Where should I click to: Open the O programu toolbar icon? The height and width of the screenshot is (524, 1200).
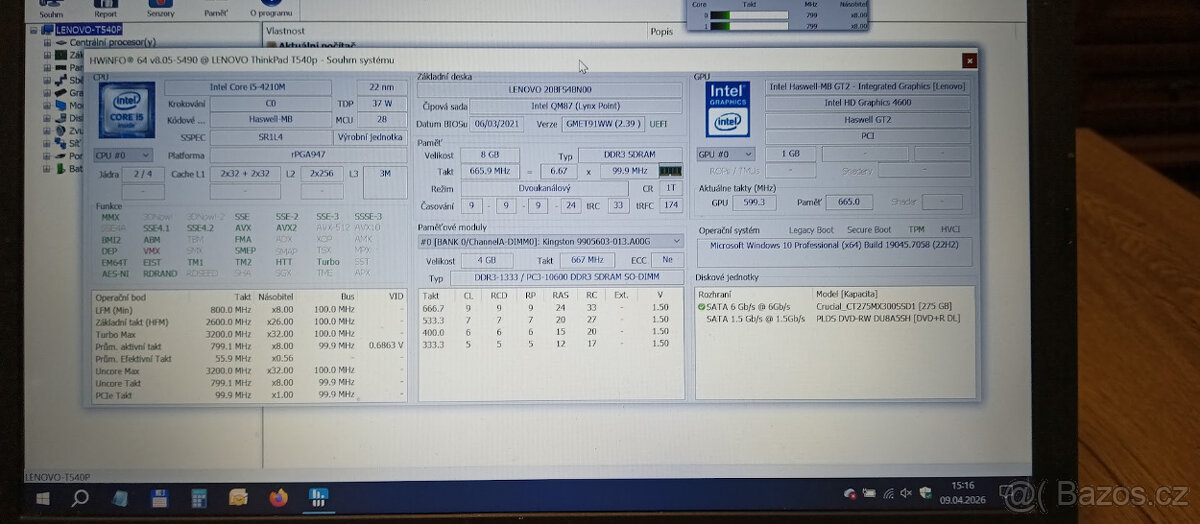[272, 9]
